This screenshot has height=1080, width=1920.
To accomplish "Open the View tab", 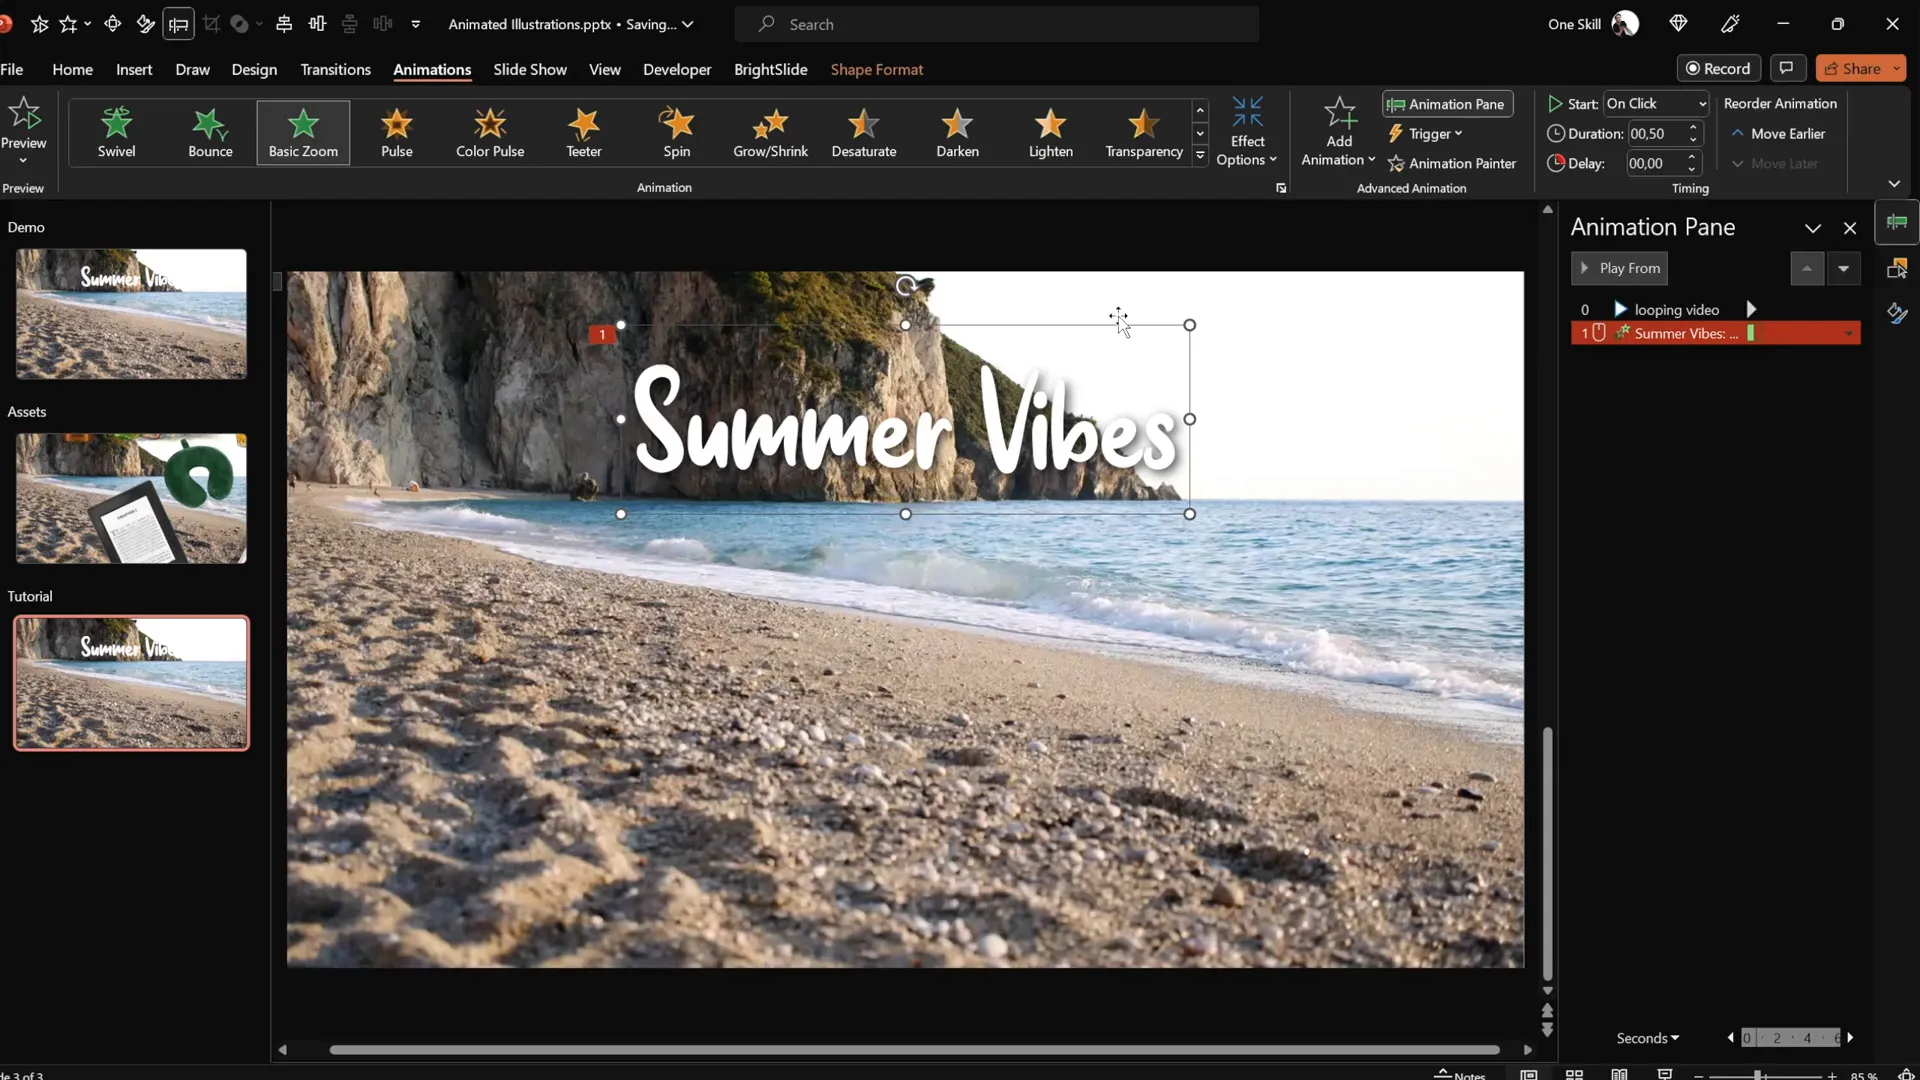I will coord(604,69).
